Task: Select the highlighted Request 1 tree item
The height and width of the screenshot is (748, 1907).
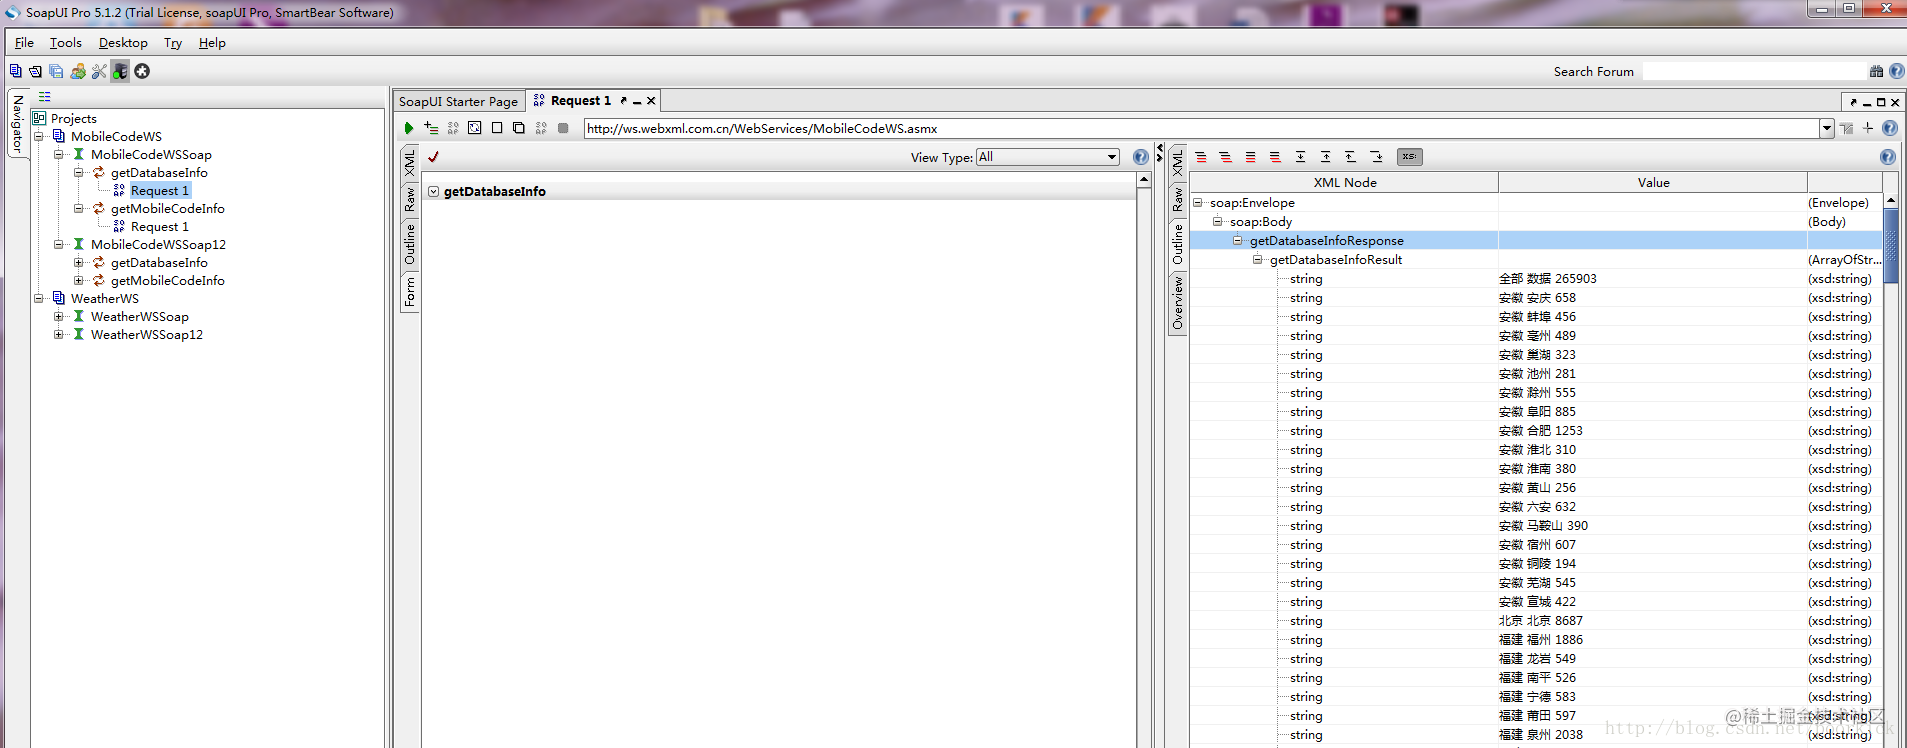Action: click(x=160, y=190)
